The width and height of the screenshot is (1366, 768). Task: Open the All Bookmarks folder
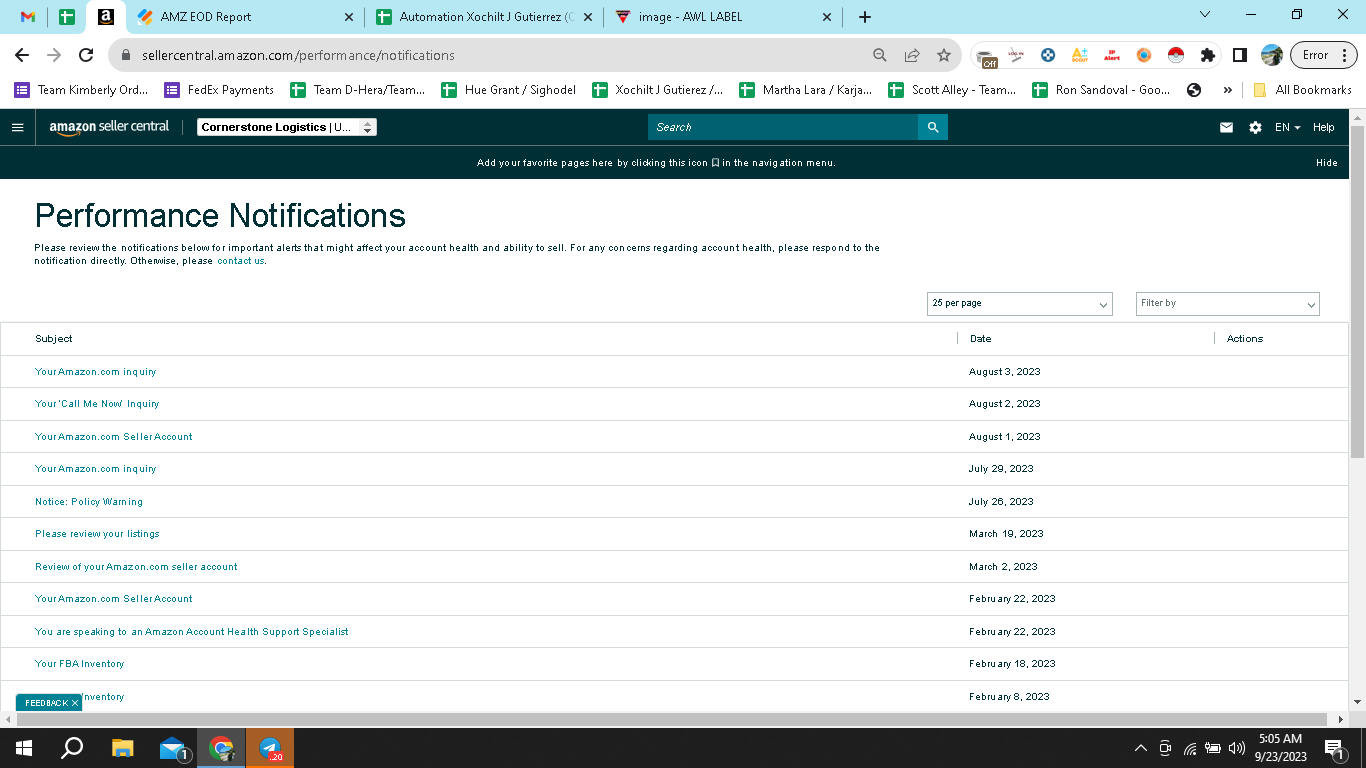1302,89
